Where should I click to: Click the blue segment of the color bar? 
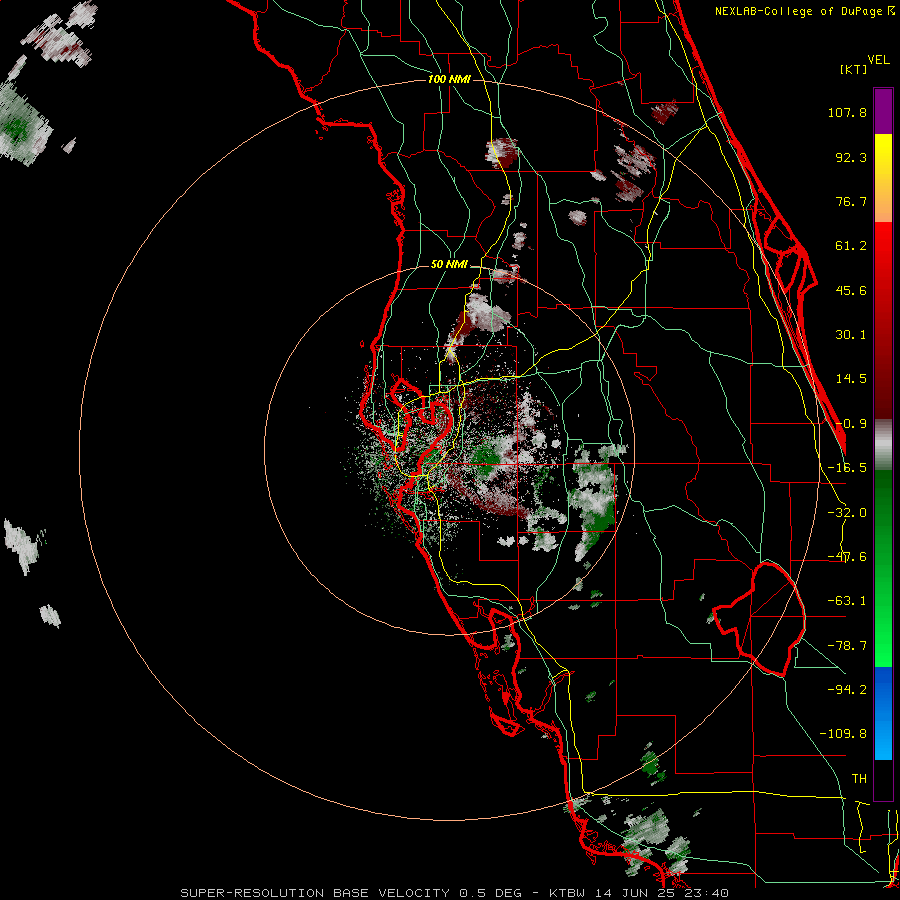point(883,713)
